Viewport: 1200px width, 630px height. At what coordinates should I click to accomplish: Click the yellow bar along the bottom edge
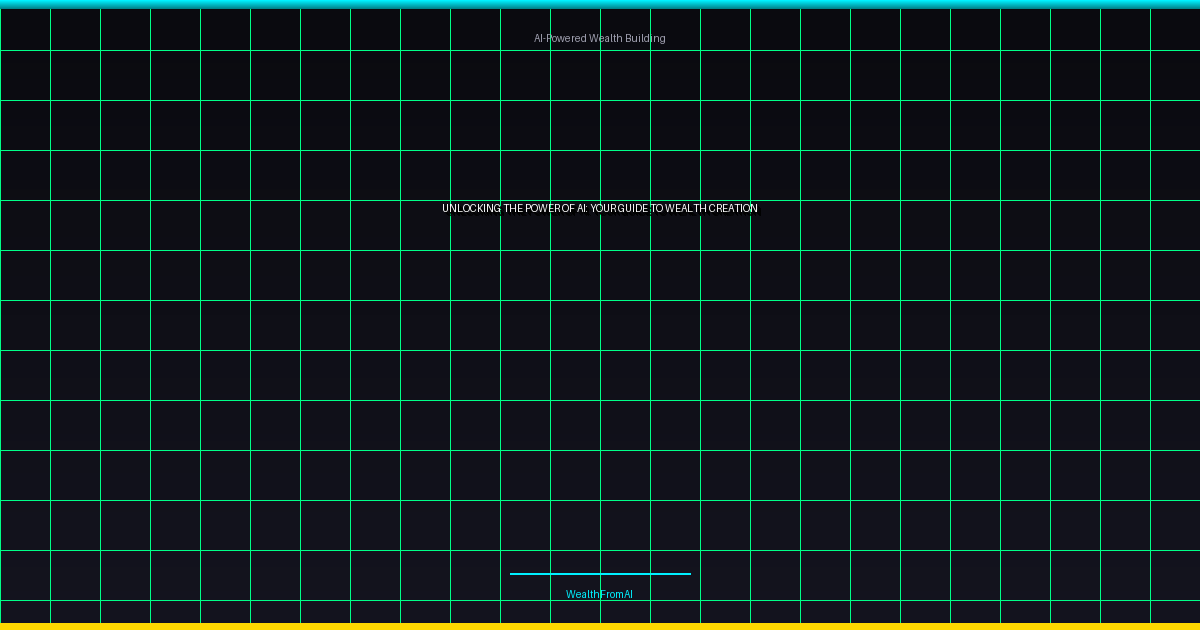pos(600,626)
